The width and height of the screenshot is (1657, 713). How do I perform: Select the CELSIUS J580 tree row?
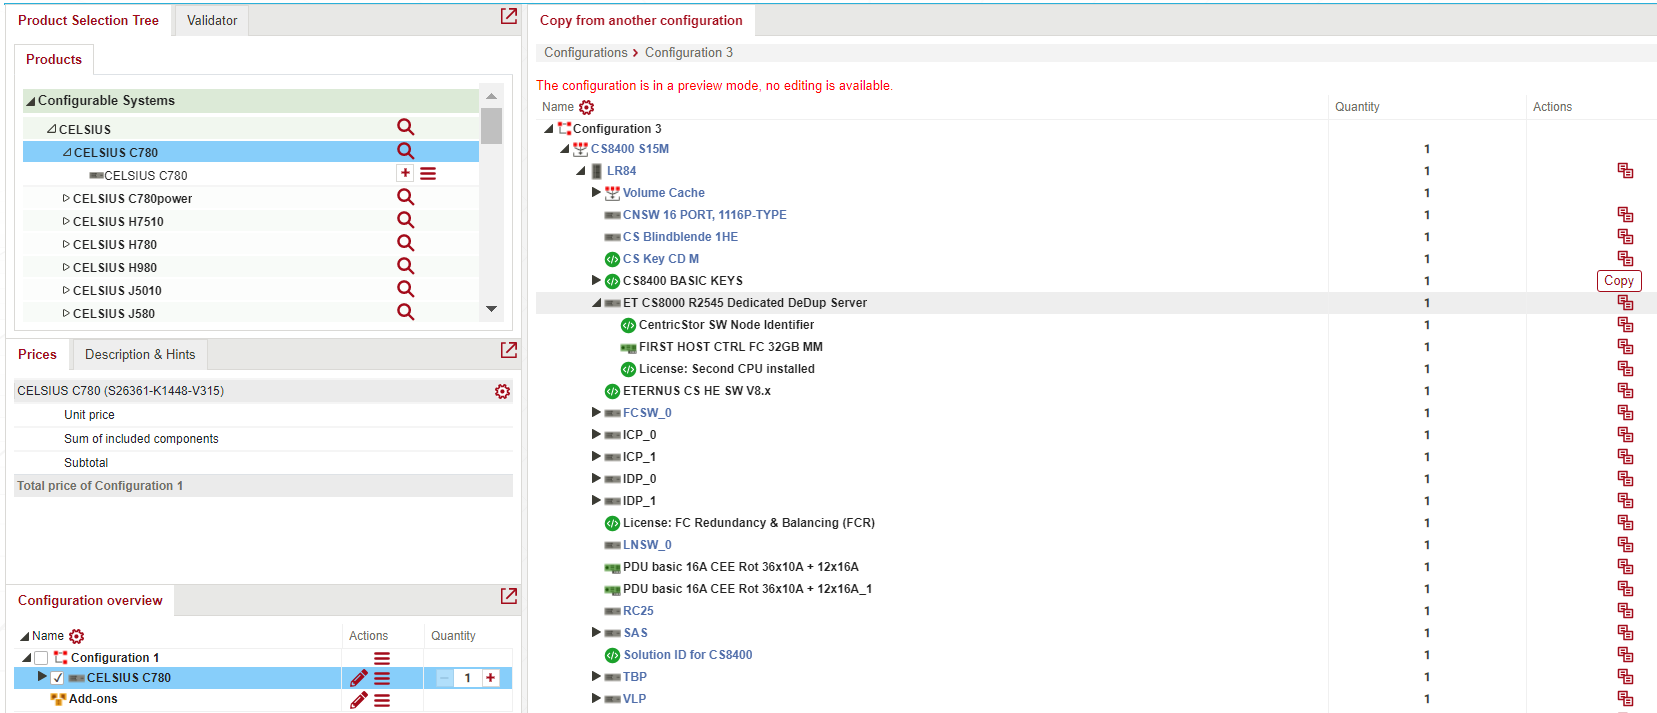pyautogui.click(x=251, y=313)
